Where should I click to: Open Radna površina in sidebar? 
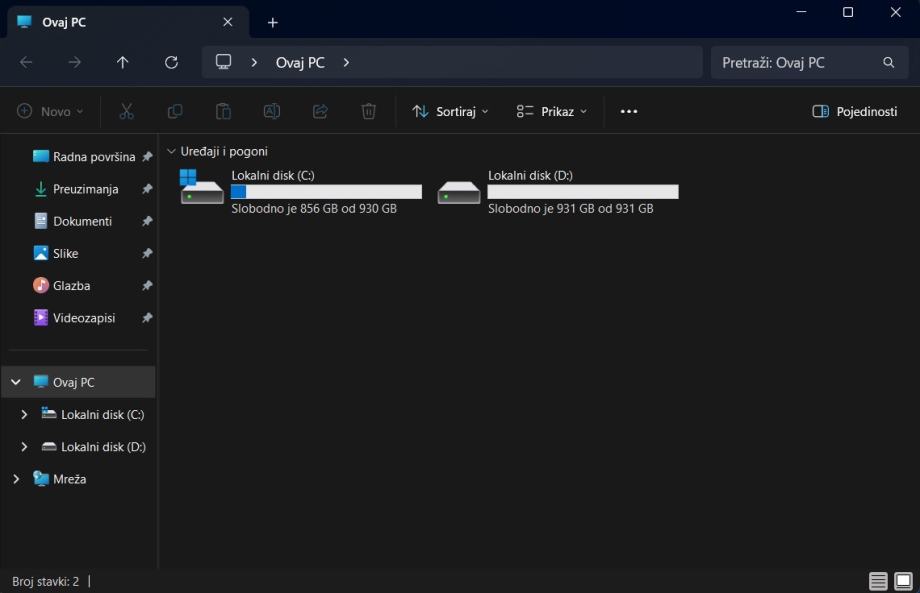84,157
